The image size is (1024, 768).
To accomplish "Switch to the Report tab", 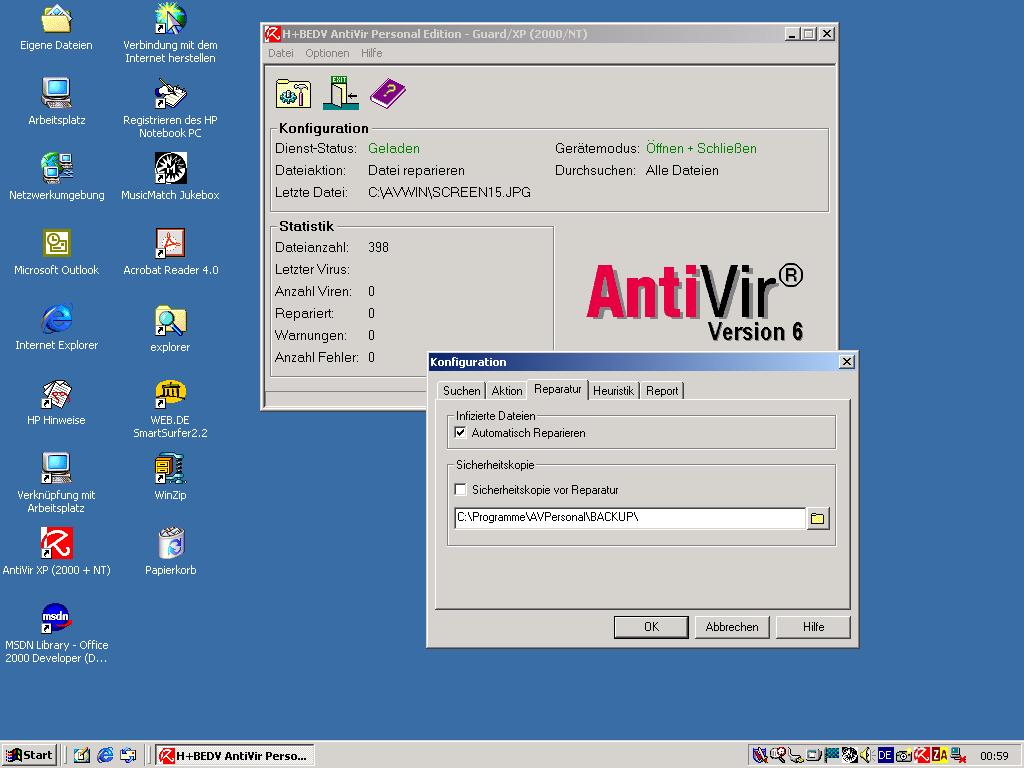I will tap(662, 391).
